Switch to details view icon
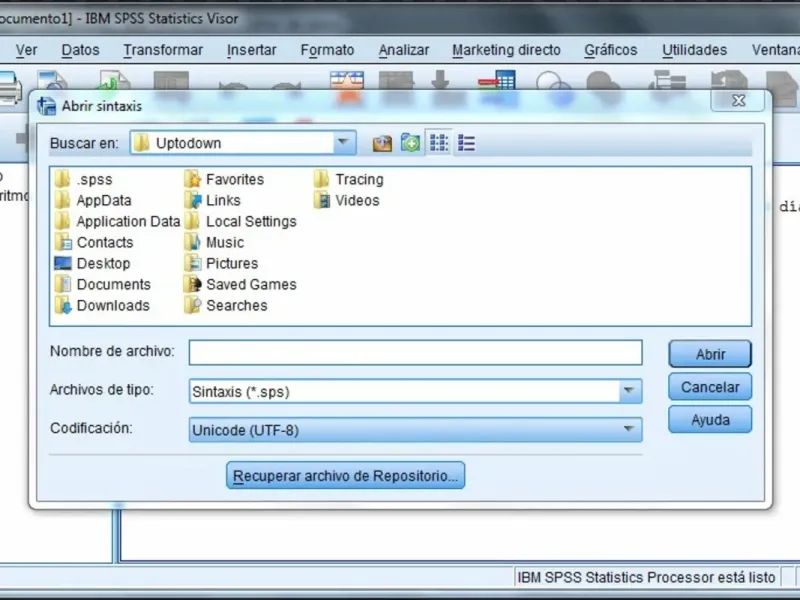 466,143
